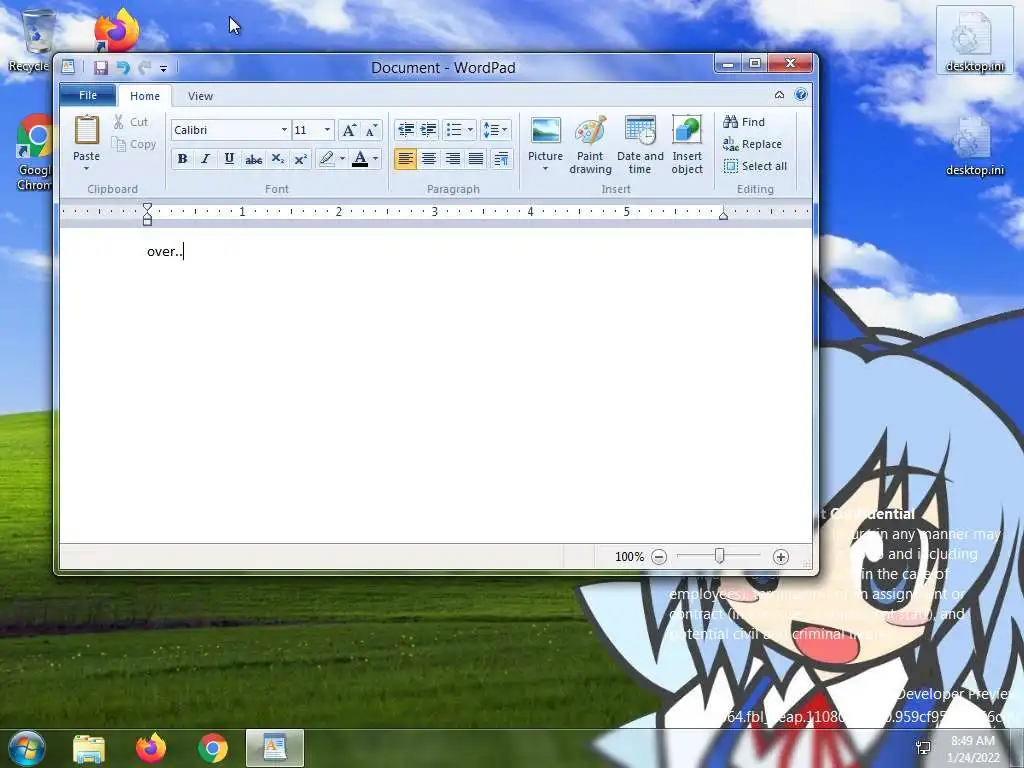This screenshot has height=768, width=1024.
Task: Click the WordPad application icon in title bar
Action: [68, 67]
